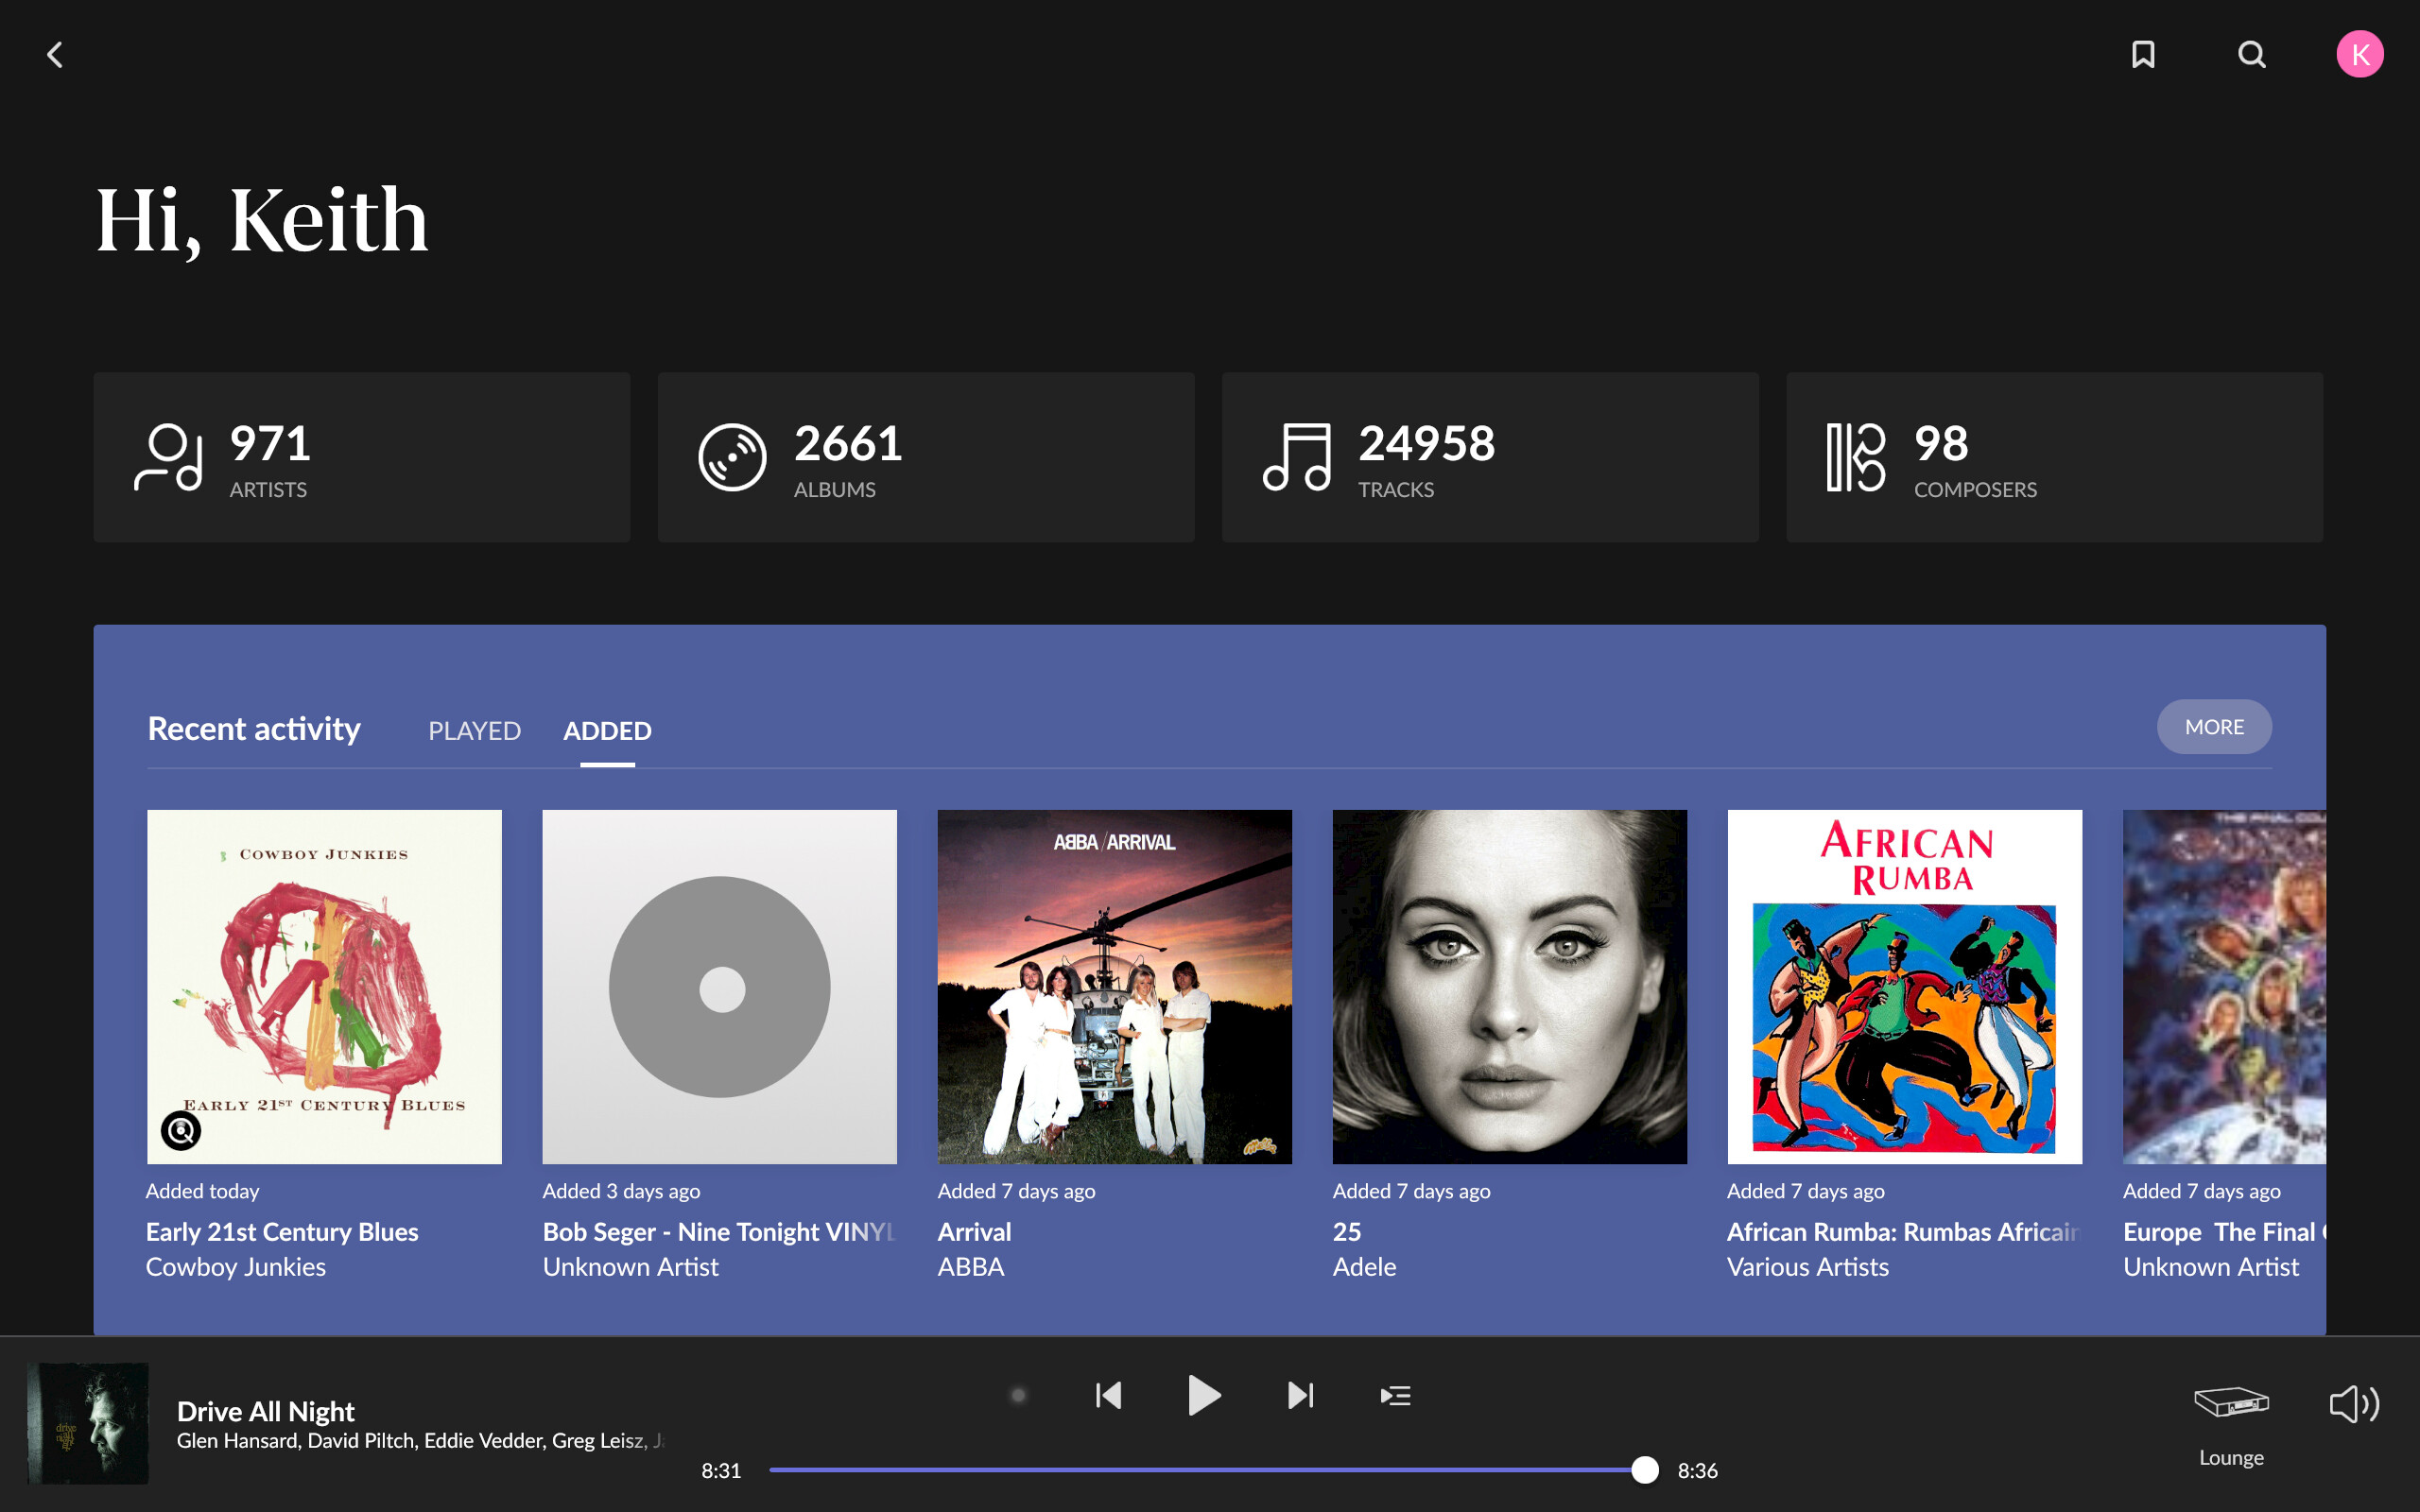
Task: Click the dim dot indicator left of previous track
Action: click(1018, 1395)
